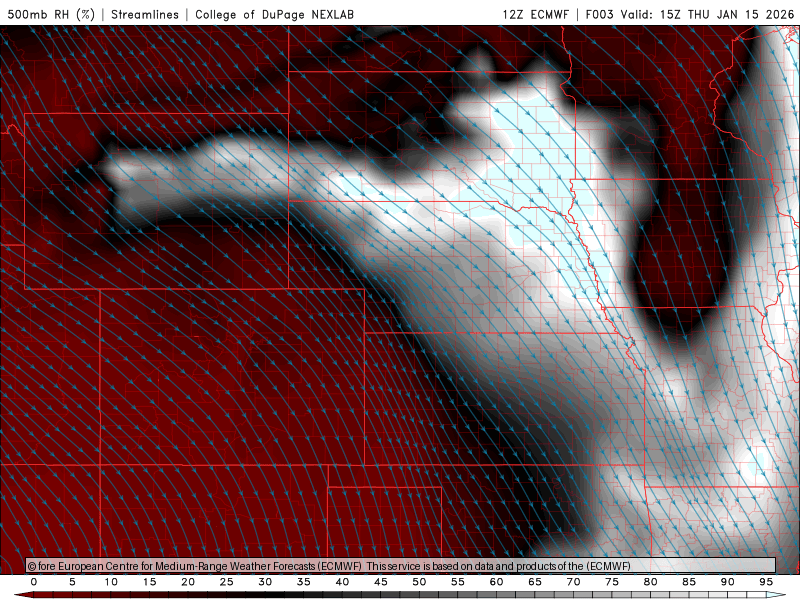
Task: Select the "95" label on the RH scale
Action: pyautogui.click(x=766, y=582)
